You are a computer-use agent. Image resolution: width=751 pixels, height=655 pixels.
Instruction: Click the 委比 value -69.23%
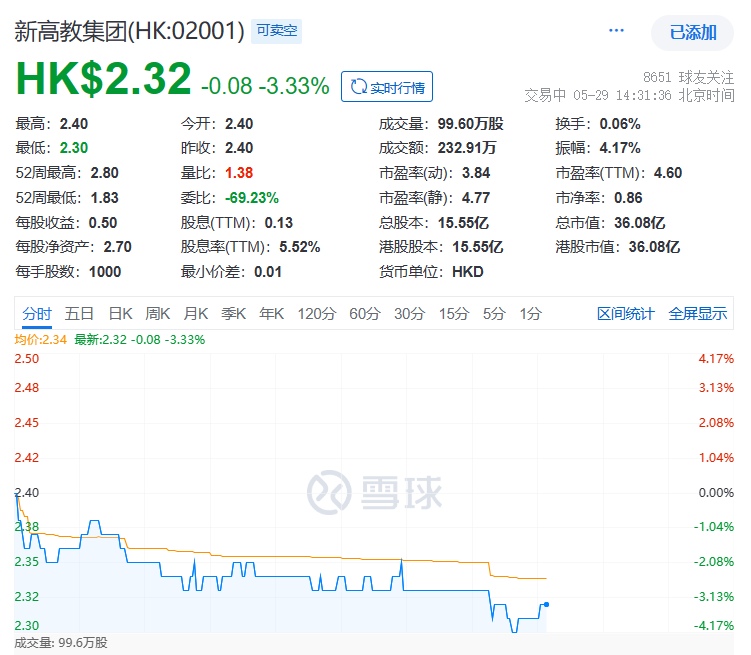252,198
